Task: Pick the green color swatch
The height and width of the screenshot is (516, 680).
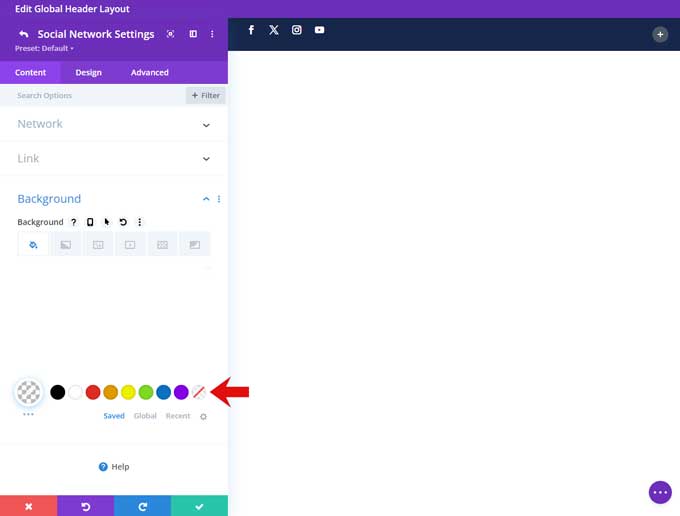Action: pos(146,392)
